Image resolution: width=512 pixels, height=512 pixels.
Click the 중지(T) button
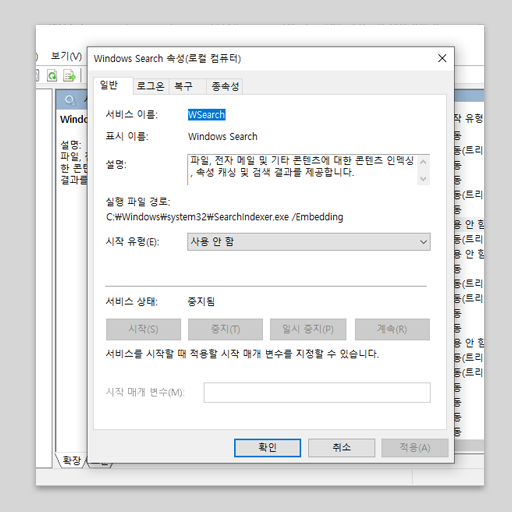point(225,329)
